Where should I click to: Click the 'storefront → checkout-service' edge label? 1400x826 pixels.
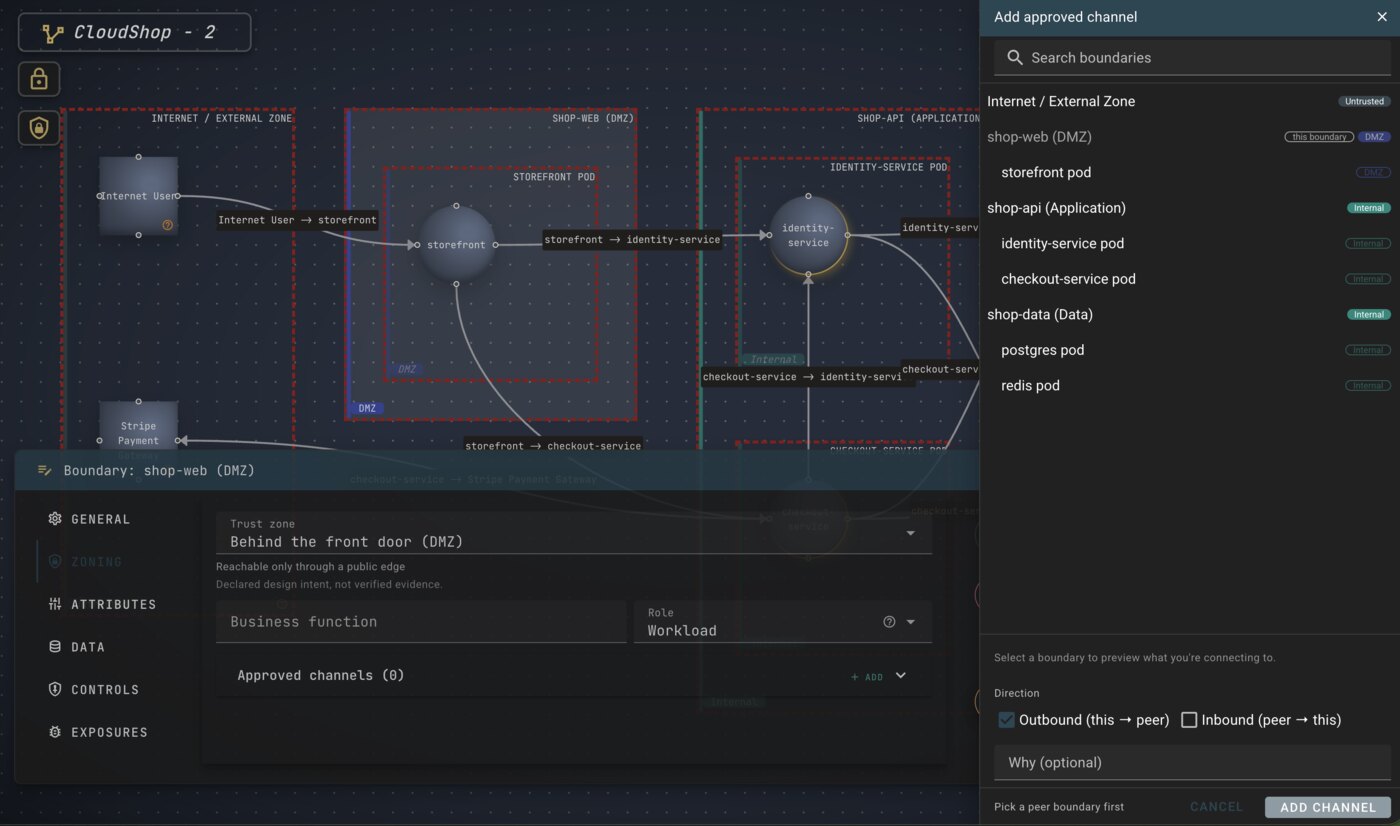click(x=553, y=446)
